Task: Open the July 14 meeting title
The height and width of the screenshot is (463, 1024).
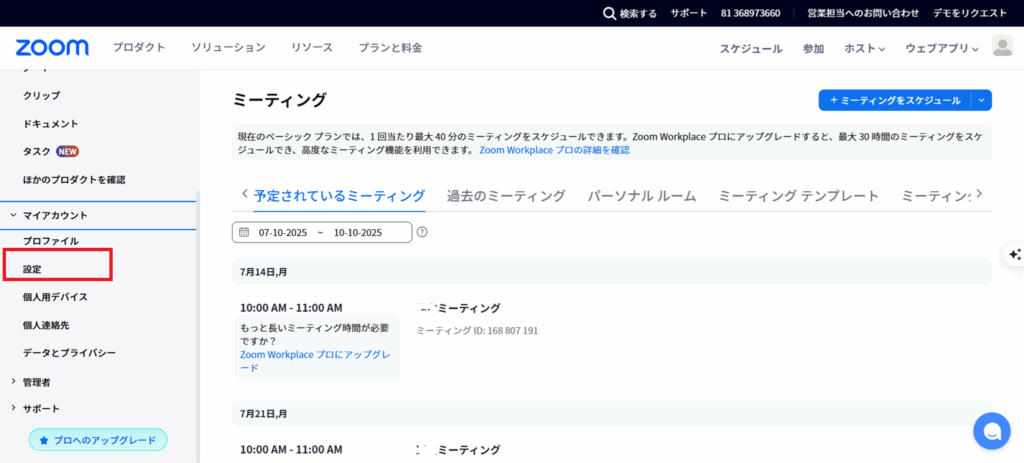Action: pos(458,308)
